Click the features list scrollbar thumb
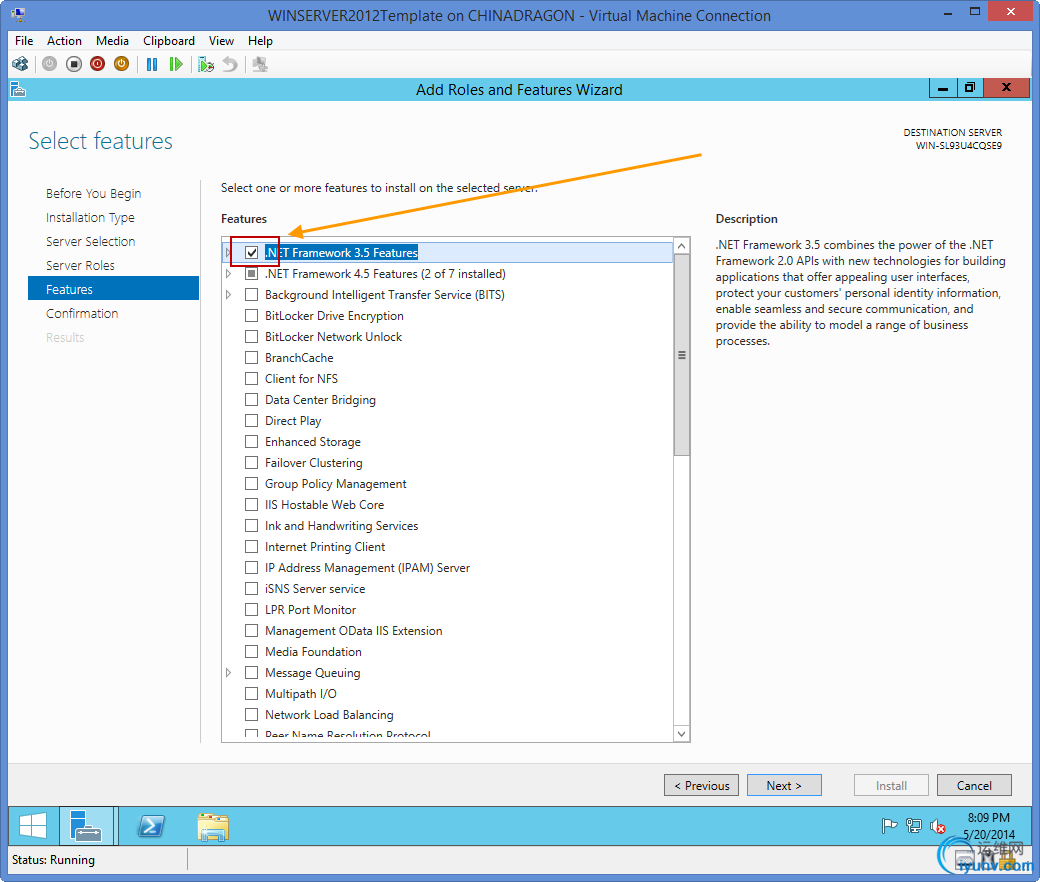Screen dimensions: 1040x882 [x=682, y=355]
